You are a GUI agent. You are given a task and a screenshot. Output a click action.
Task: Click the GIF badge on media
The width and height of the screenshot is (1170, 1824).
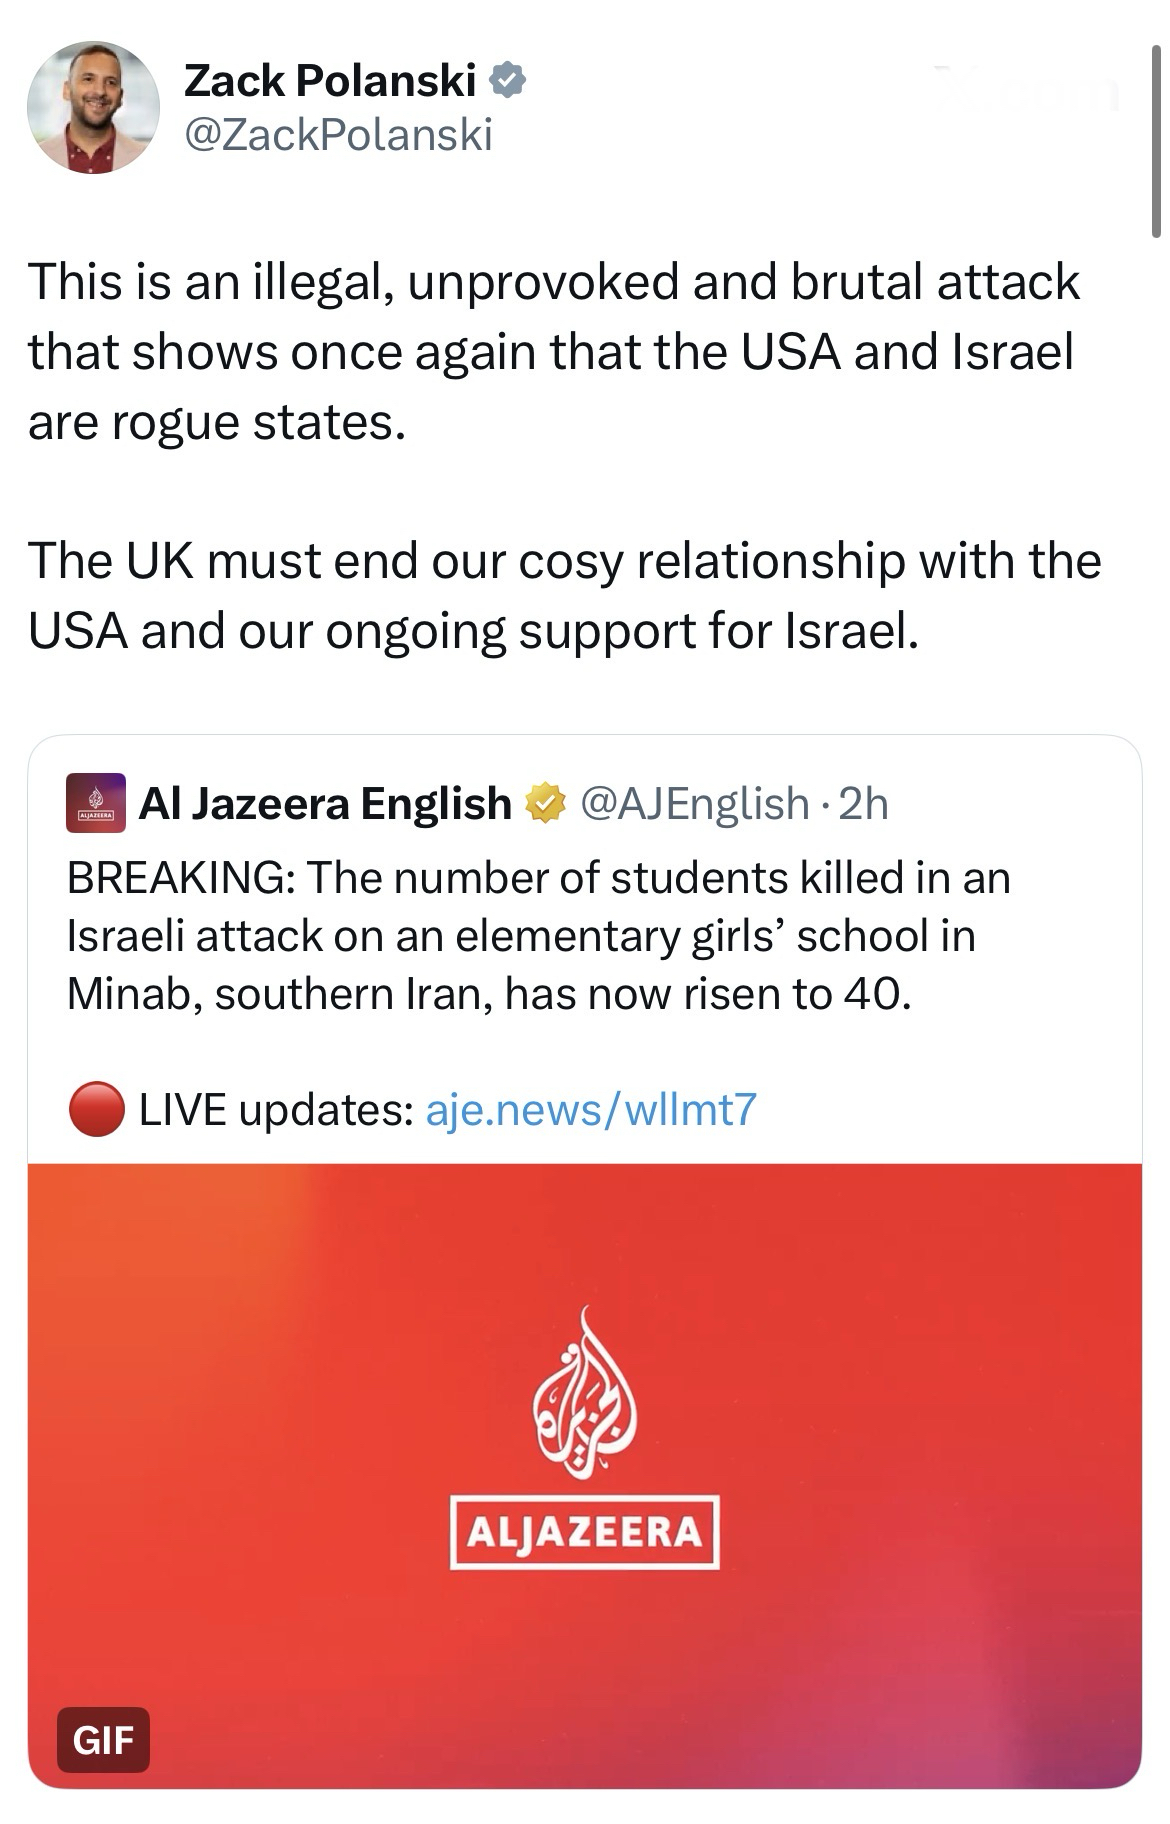(x=103, y=1739)
